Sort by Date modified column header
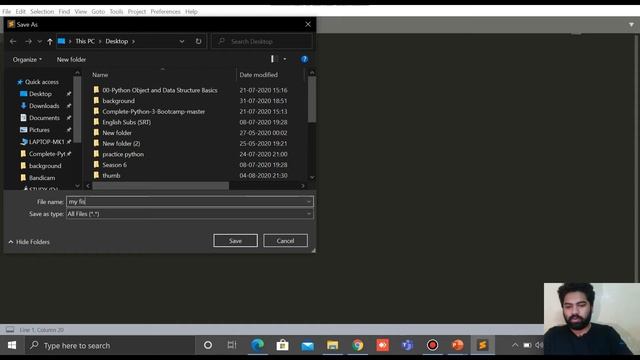Image resolution: width=640 pixels, height=360 pixels. pos(258,75)
